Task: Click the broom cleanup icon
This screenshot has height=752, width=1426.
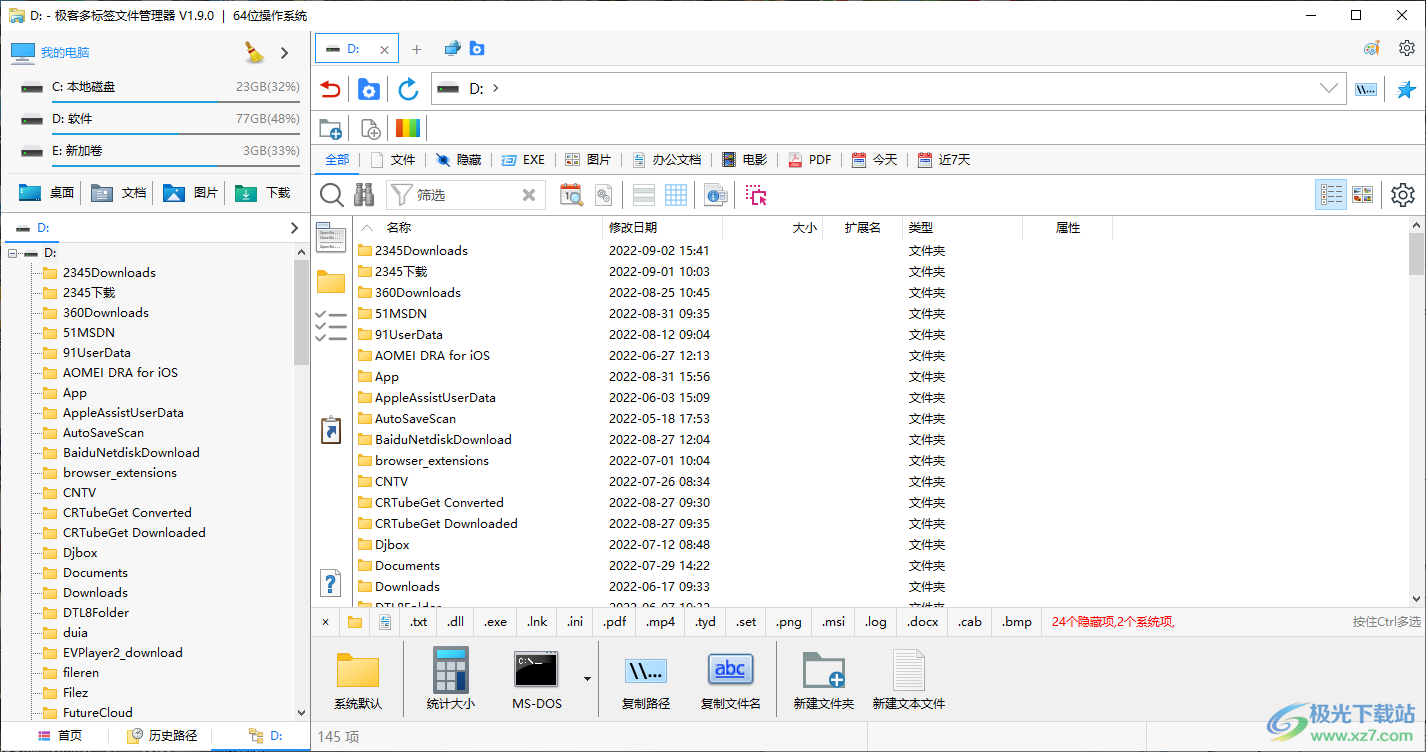Action: [x=255, y=52]
